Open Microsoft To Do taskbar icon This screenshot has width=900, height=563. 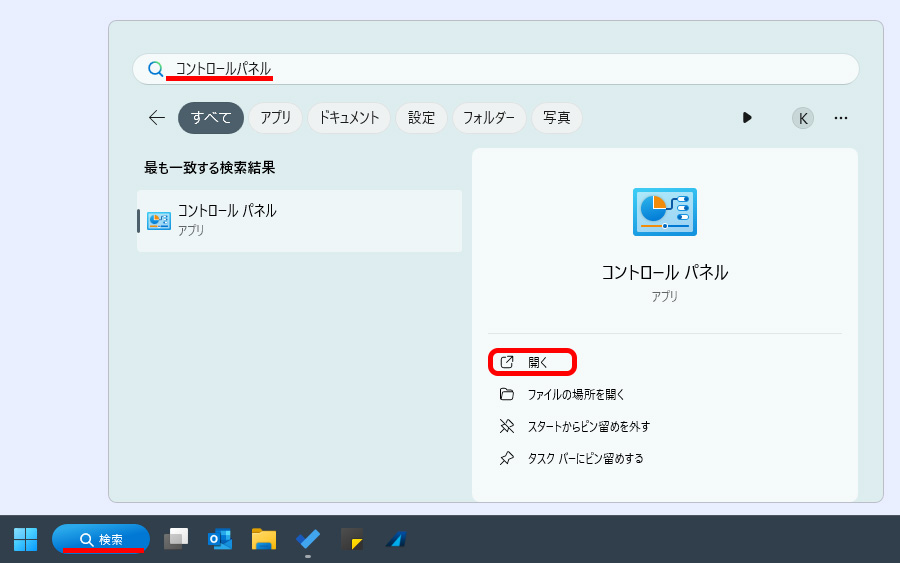308,539
